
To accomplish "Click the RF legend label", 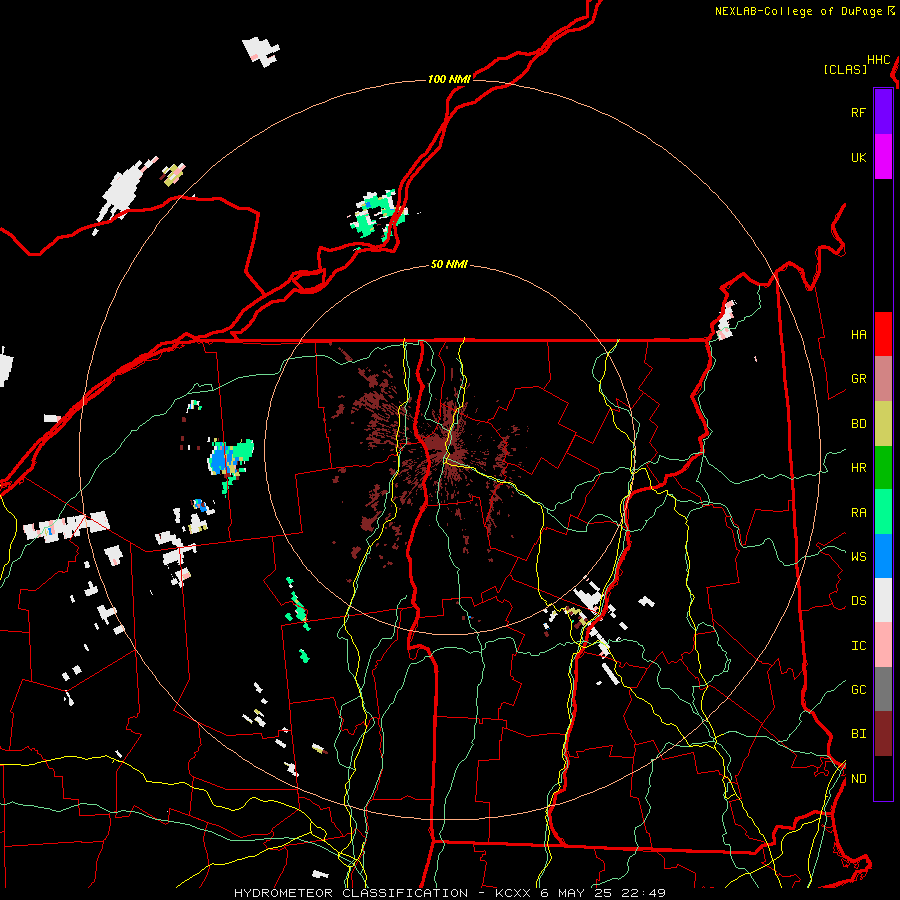I will click(858, 112).
